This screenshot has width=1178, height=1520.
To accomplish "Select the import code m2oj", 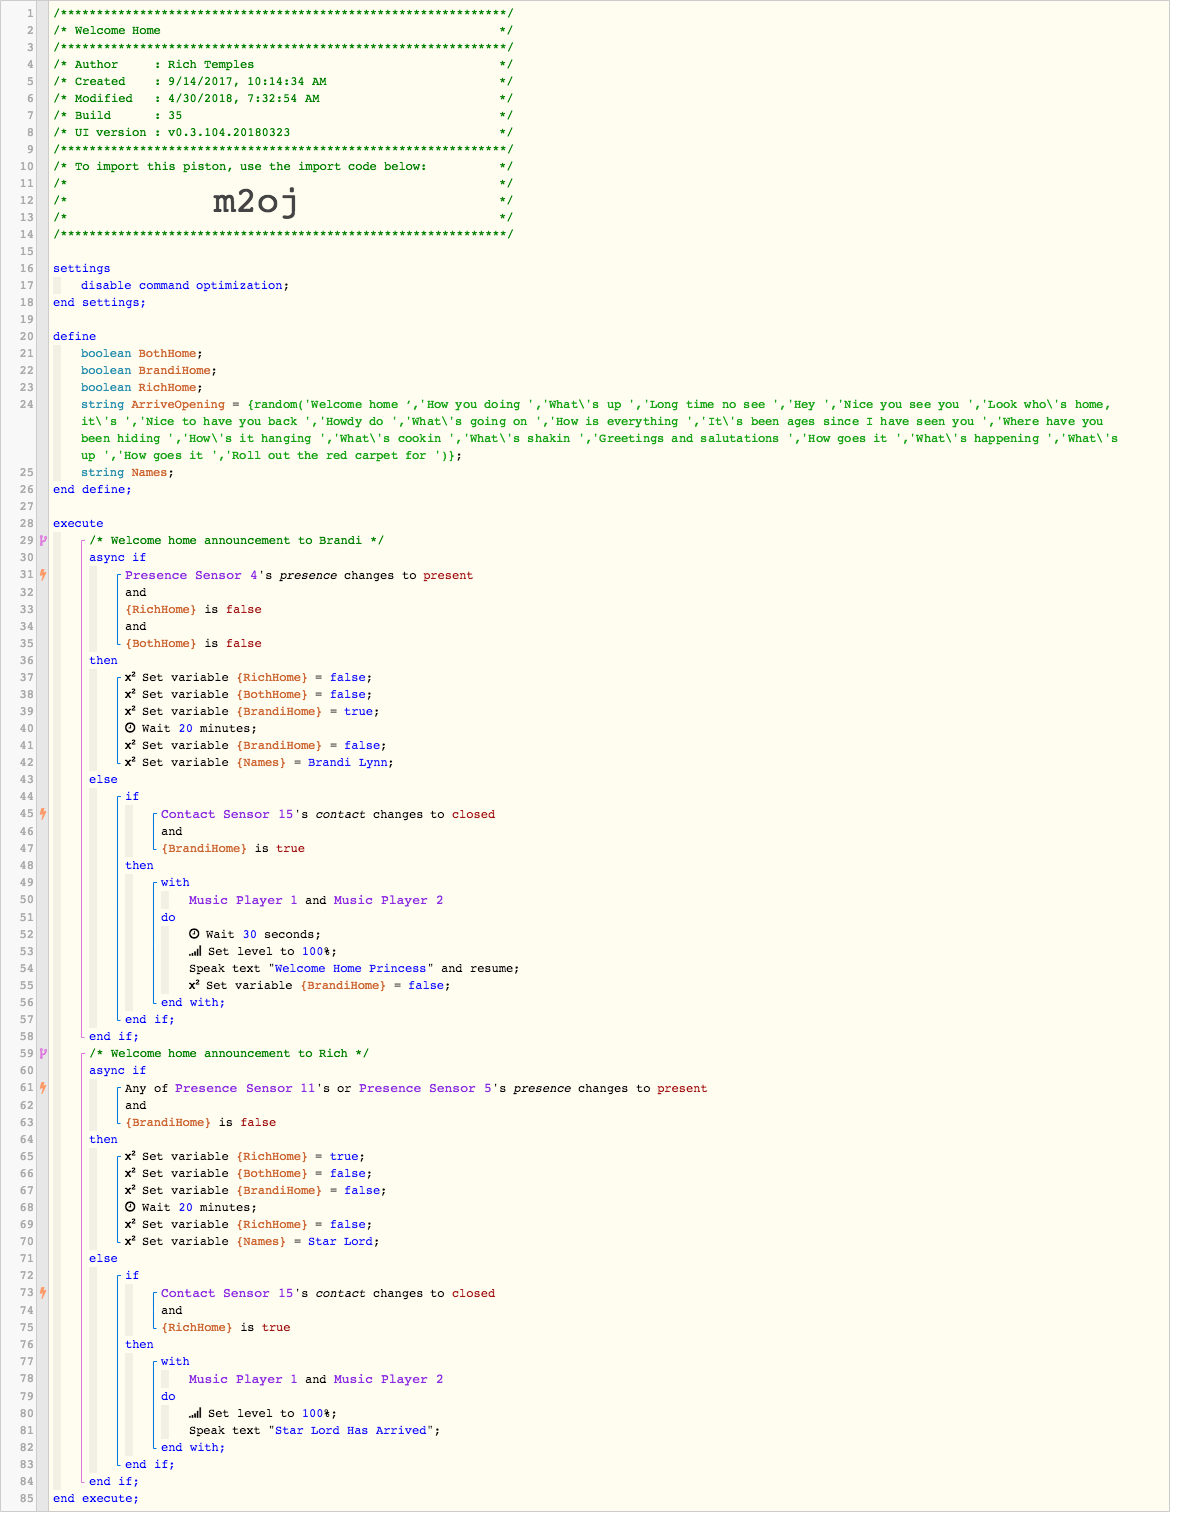I will pyautogui.click(x=256, y=202).
